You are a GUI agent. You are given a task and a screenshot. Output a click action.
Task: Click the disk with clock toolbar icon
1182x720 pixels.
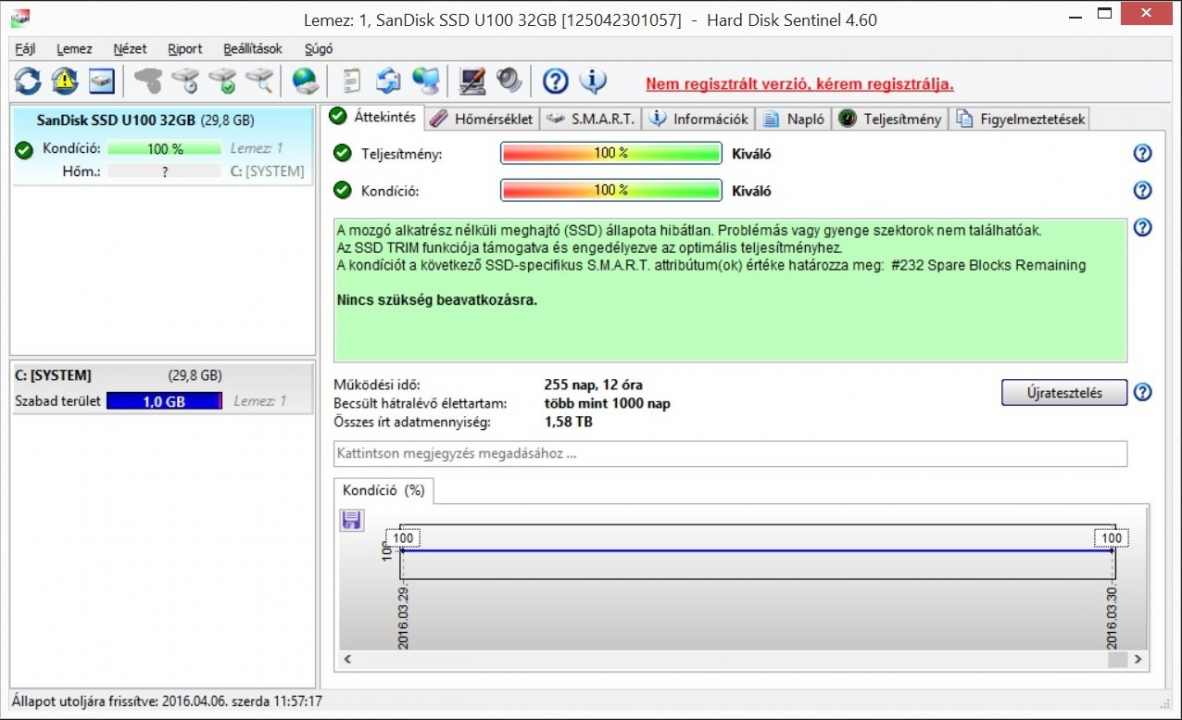point(185,81)
